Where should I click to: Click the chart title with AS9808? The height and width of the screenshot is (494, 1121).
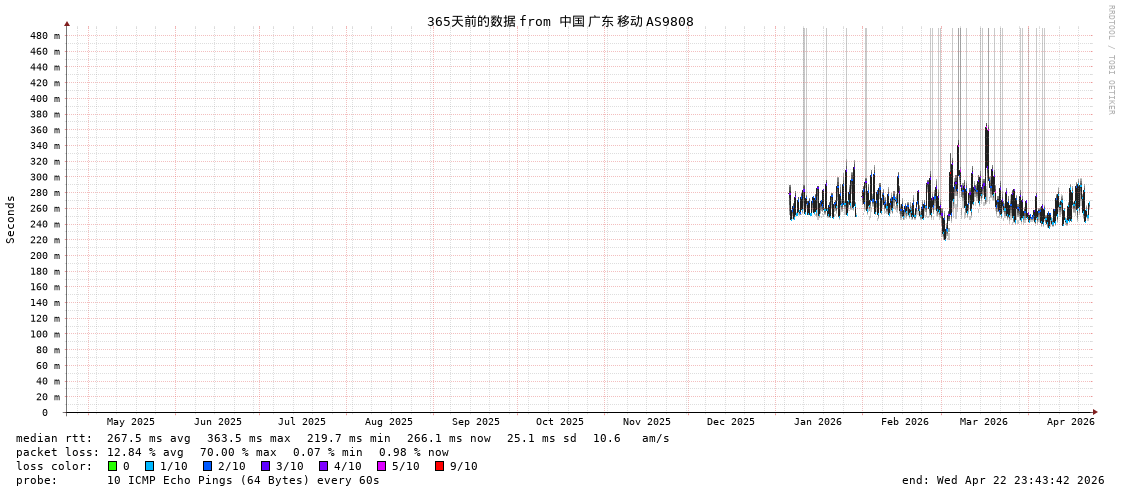[x=560, y=22]
